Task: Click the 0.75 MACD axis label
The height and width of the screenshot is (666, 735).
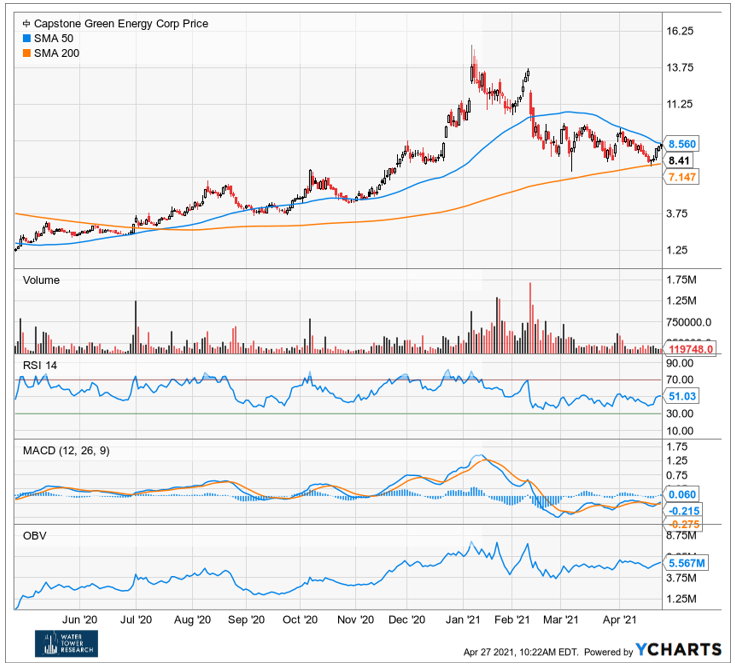Action: [x=677, y=475]
